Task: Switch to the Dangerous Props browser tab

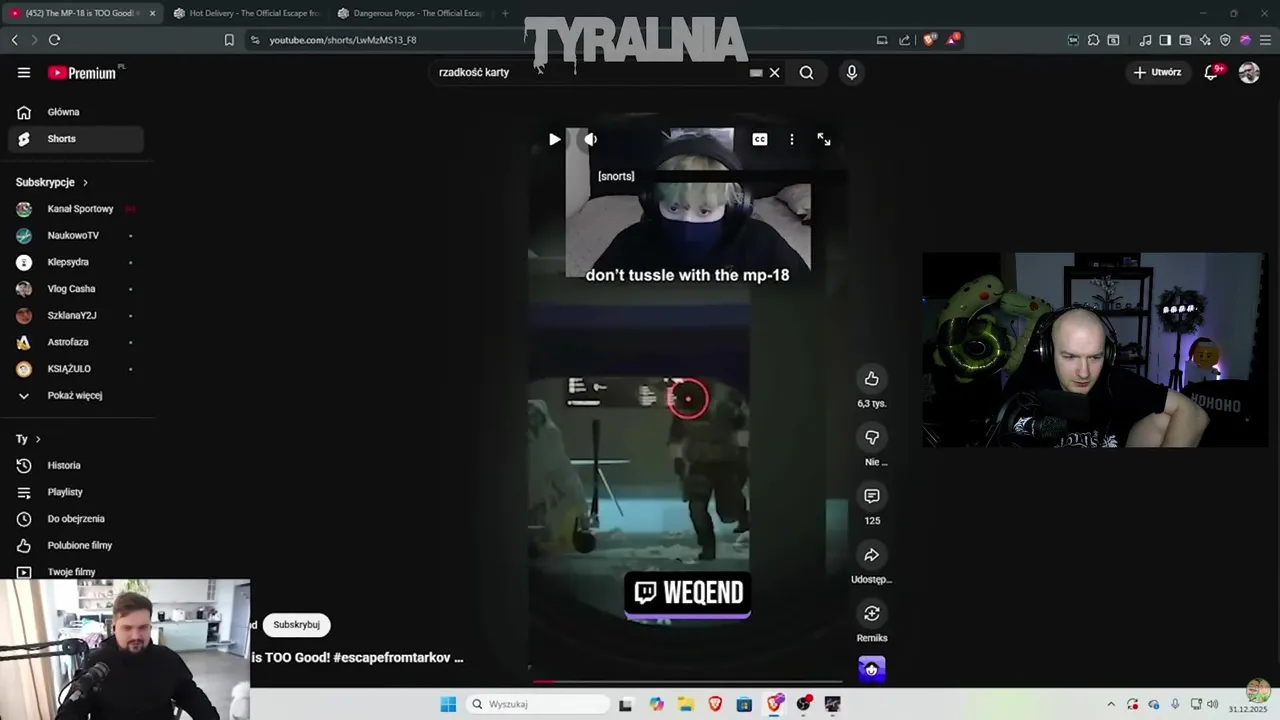Action: tap(411, 13)
